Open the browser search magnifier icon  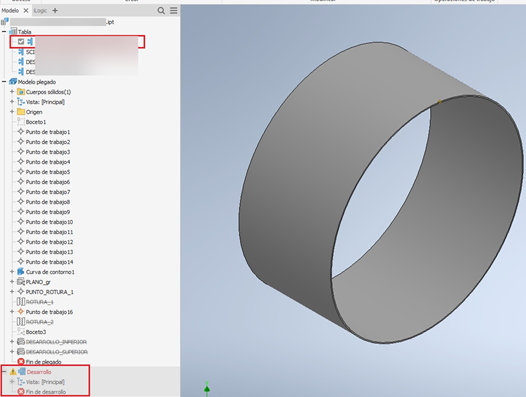click(x=161, y=11)
